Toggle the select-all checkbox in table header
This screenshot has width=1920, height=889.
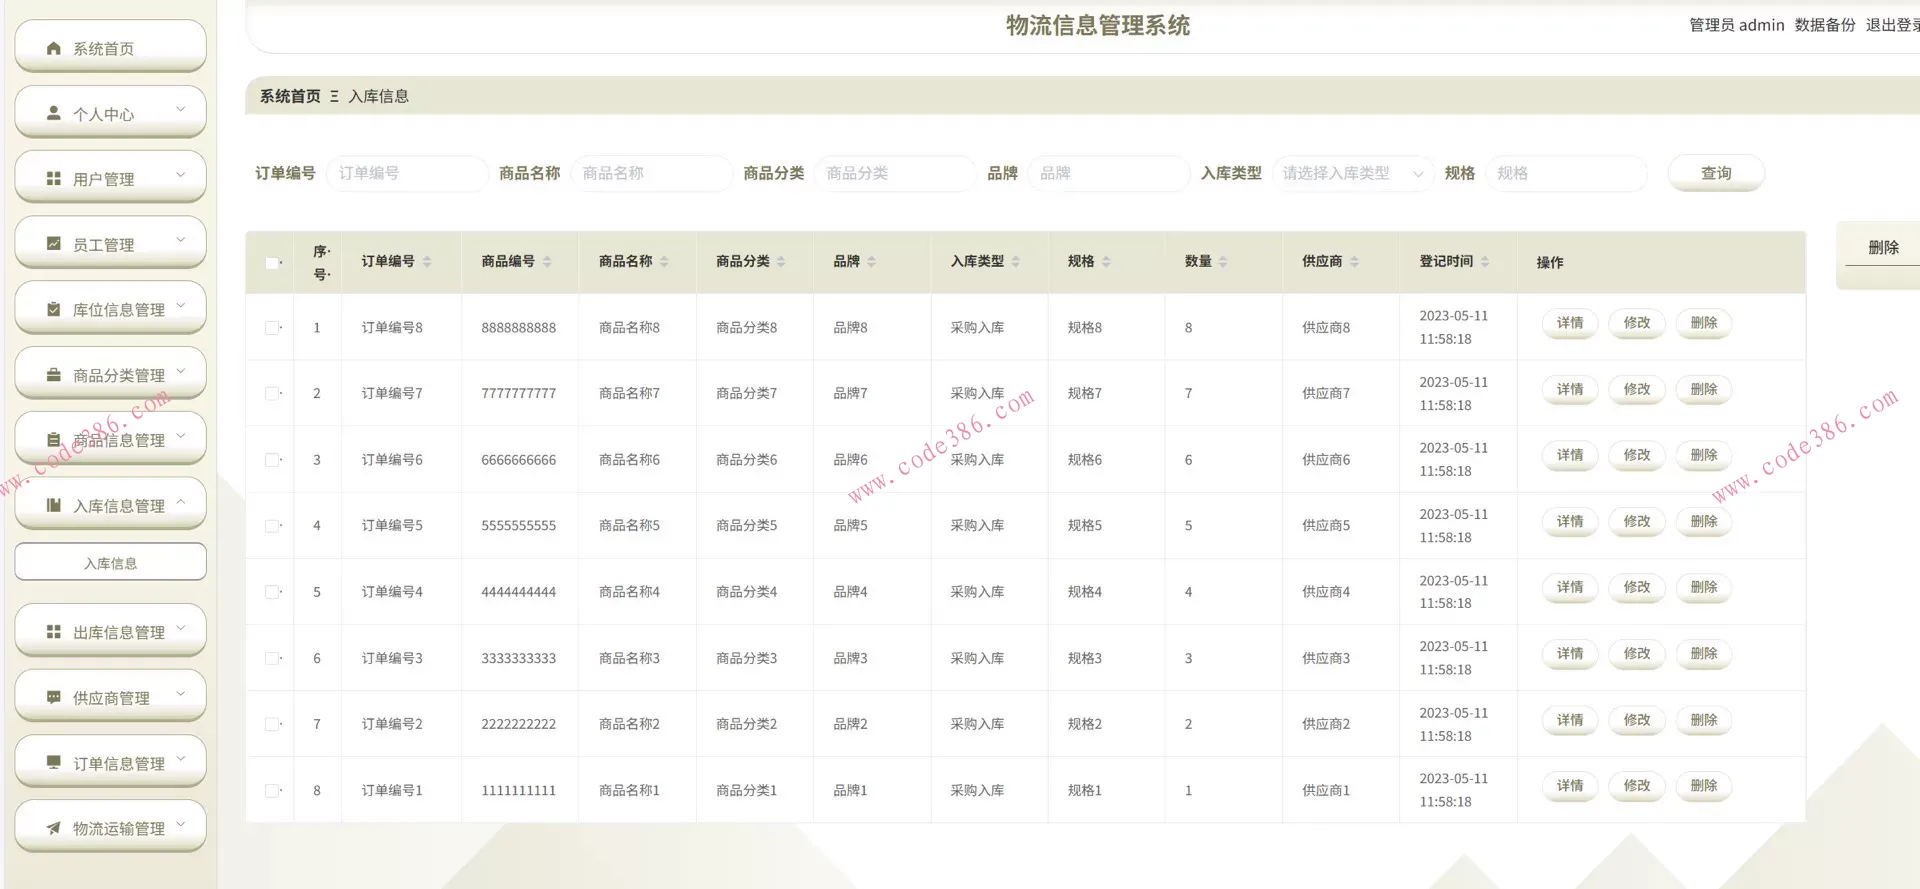click(272, 263)
